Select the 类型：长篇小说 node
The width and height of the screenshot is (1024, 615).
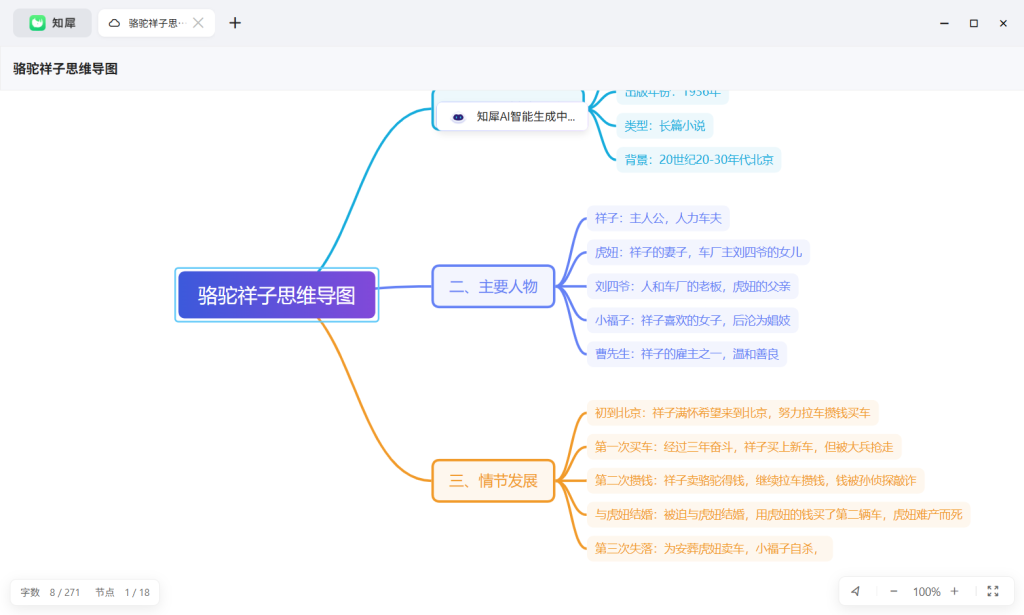[x=665, y=125]
